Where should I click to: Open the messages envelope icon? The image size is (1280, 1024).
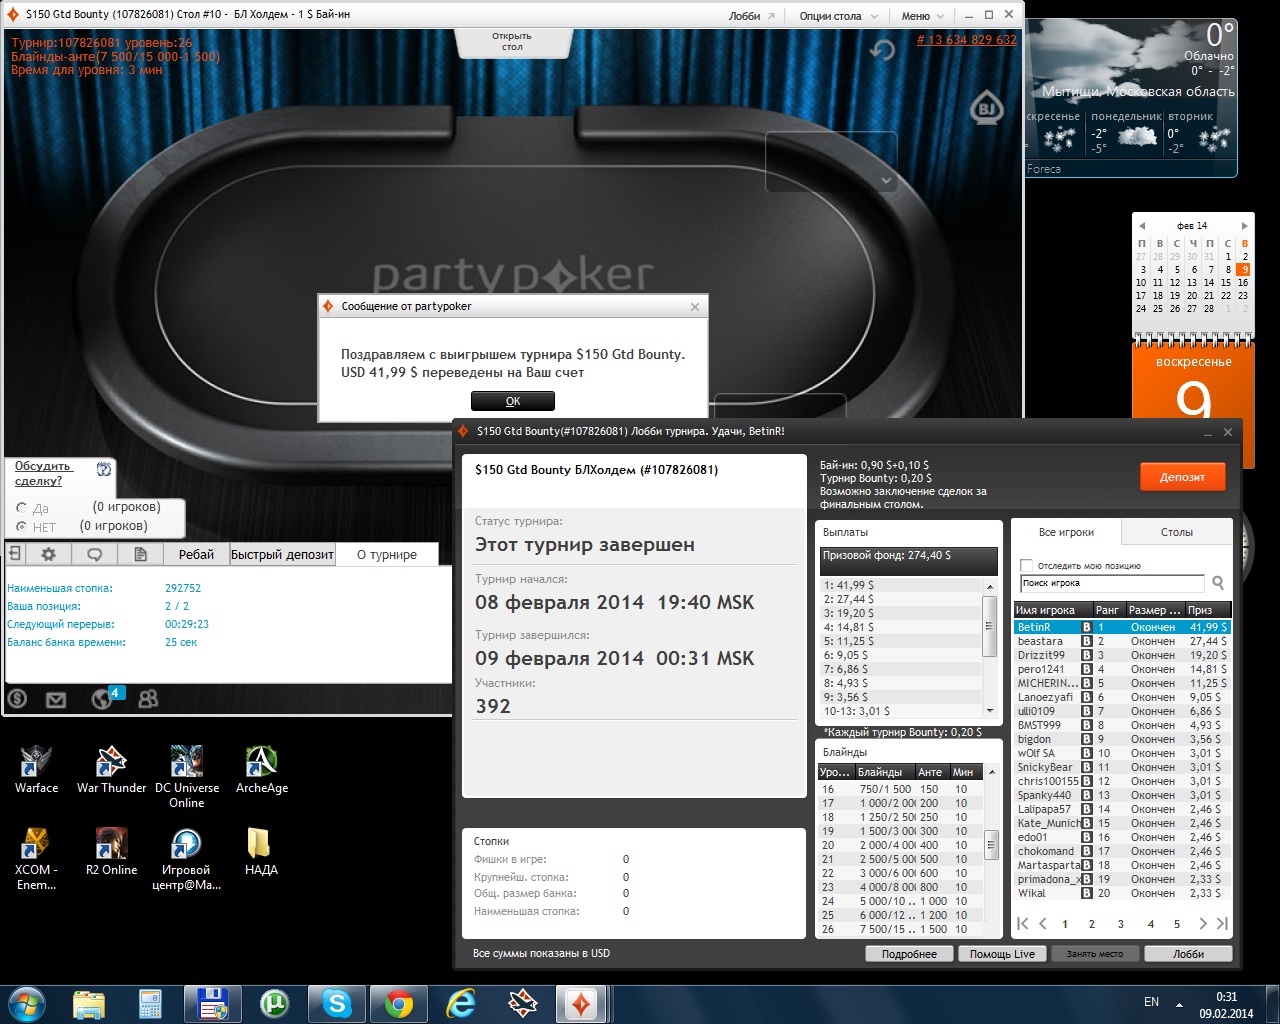tap(56, 700)
